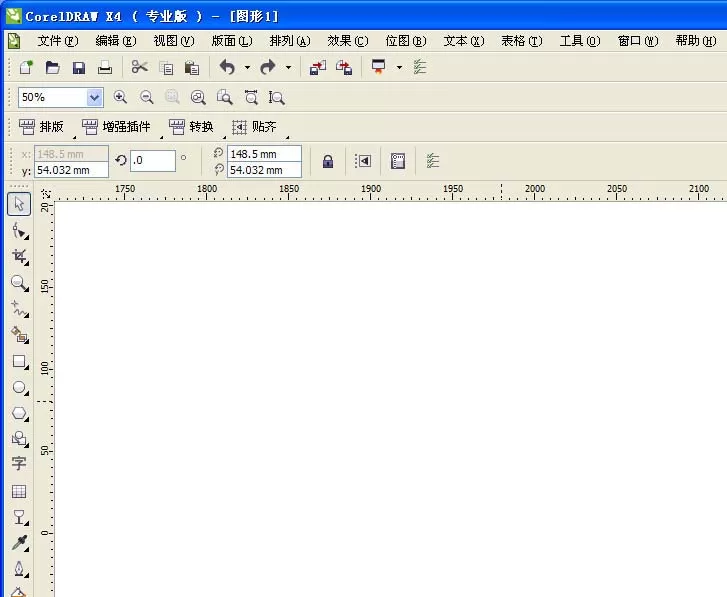Undo the last action
The image size is (727, 597).
click(227, 68)
